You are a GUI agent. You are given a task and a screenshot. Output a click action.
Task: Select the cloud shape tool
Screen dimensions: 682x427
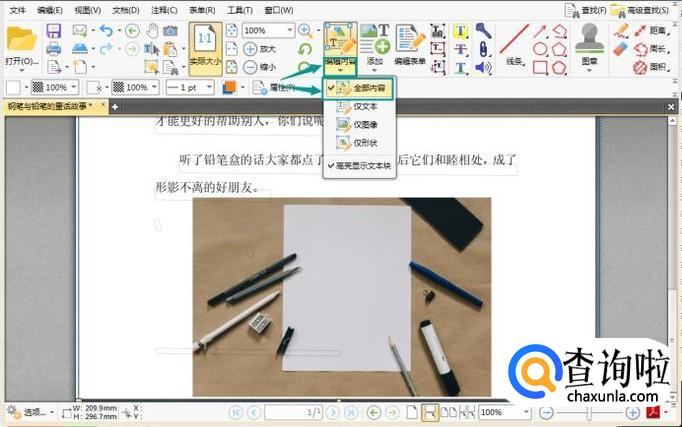pyautogui.click(x=560, y=67)
